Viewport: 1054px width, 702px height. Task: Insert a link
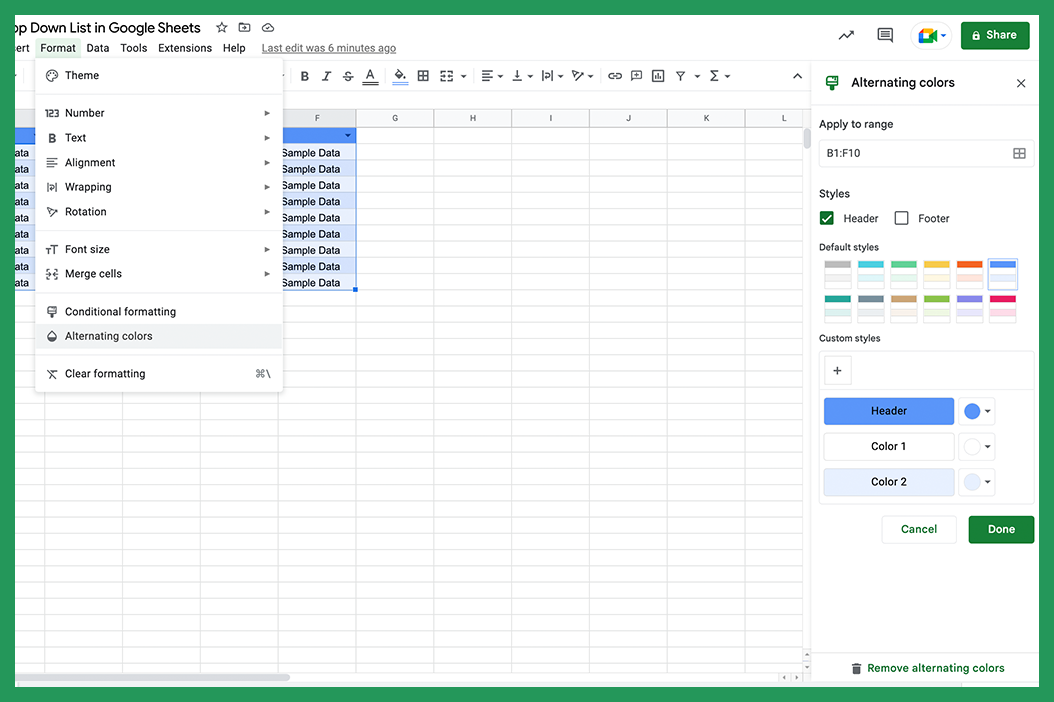[615, 75]
